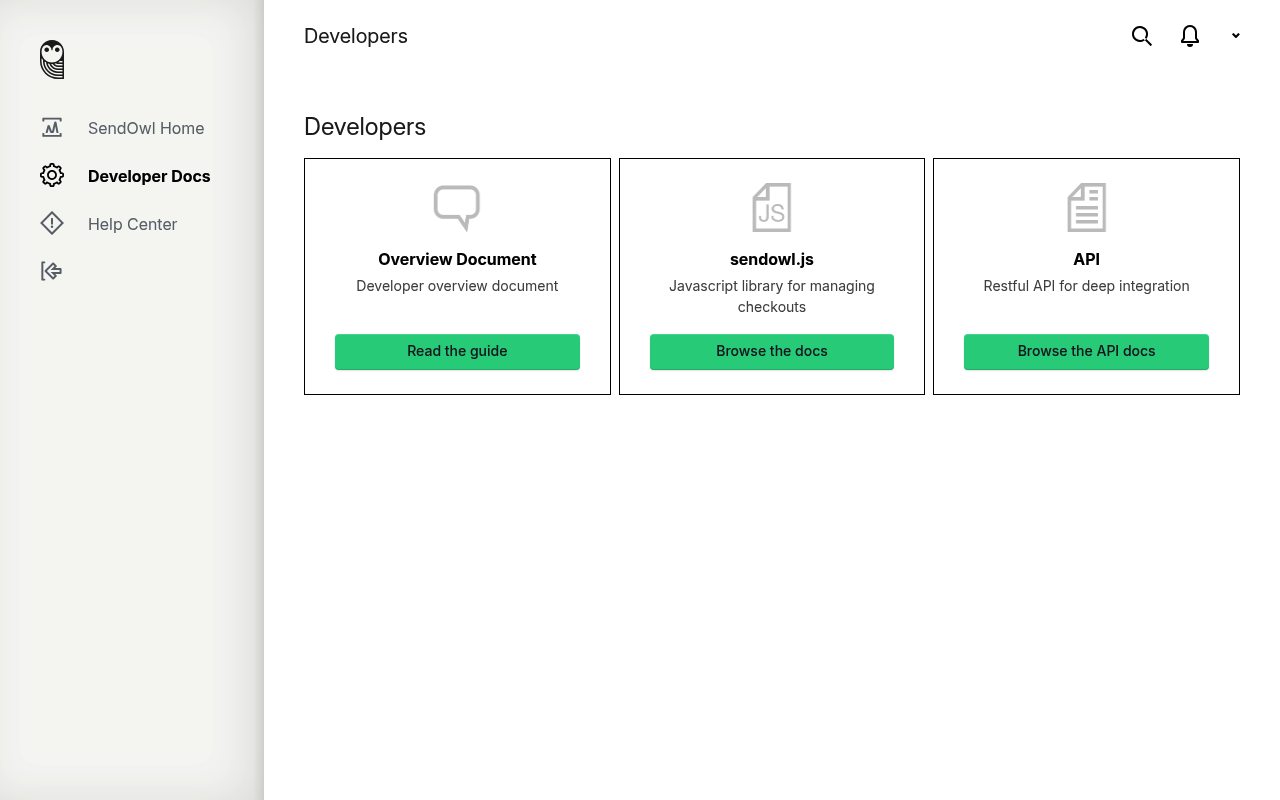
Task: Click the Developer Docs gear icon
Action: (x=52, y=176)
